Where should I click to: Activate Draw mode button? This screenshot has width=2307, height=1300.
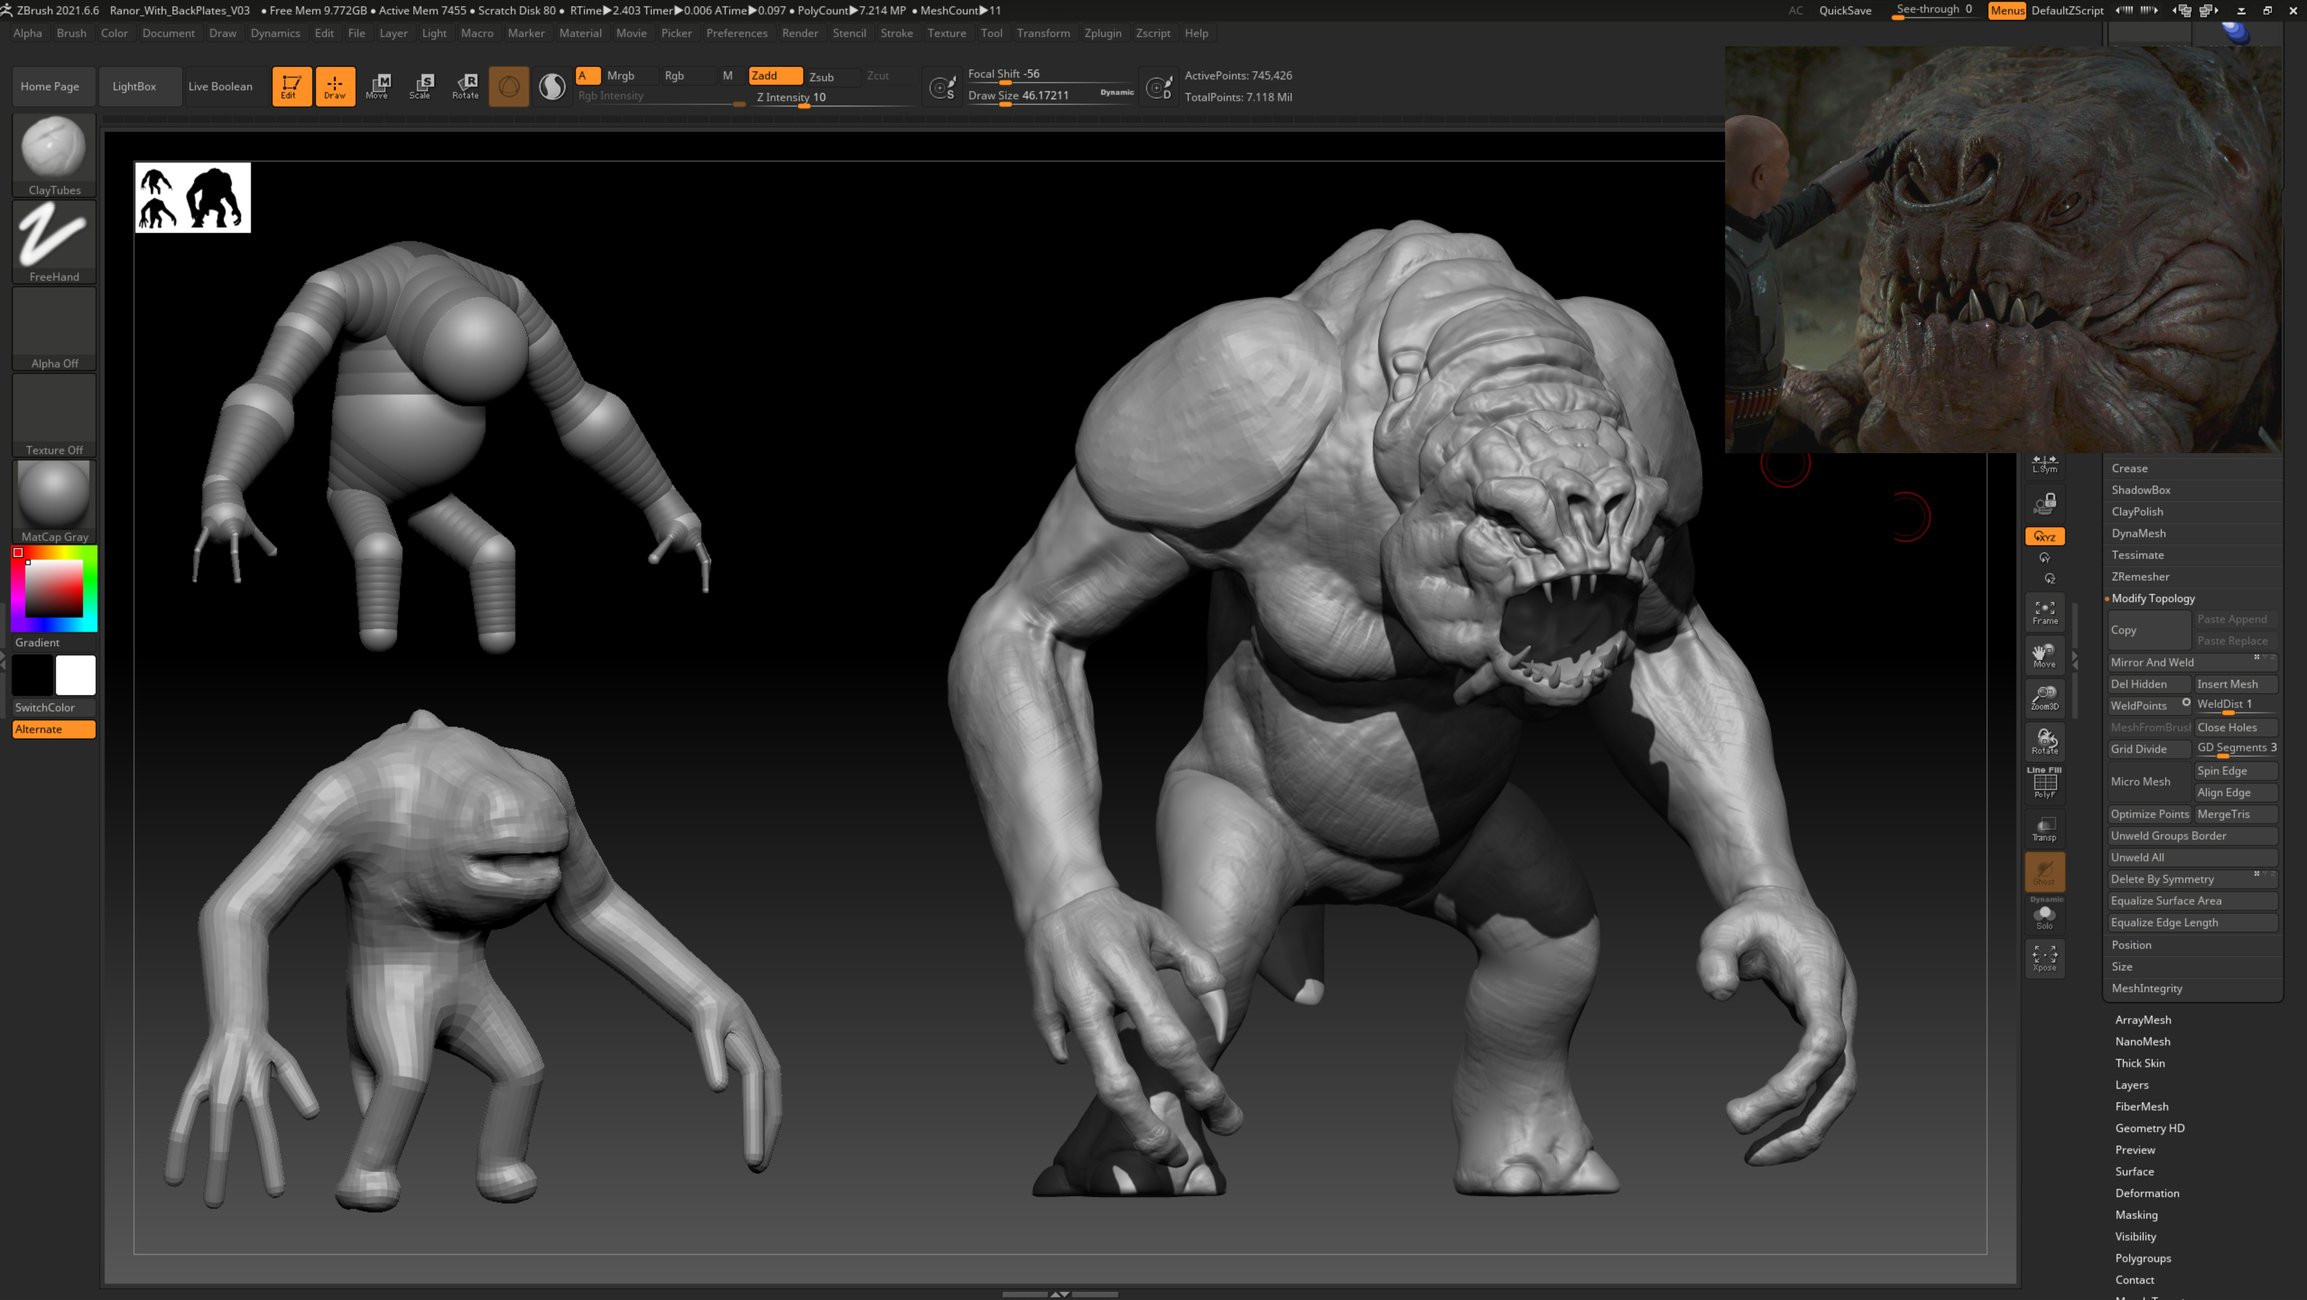click(335, 86)
